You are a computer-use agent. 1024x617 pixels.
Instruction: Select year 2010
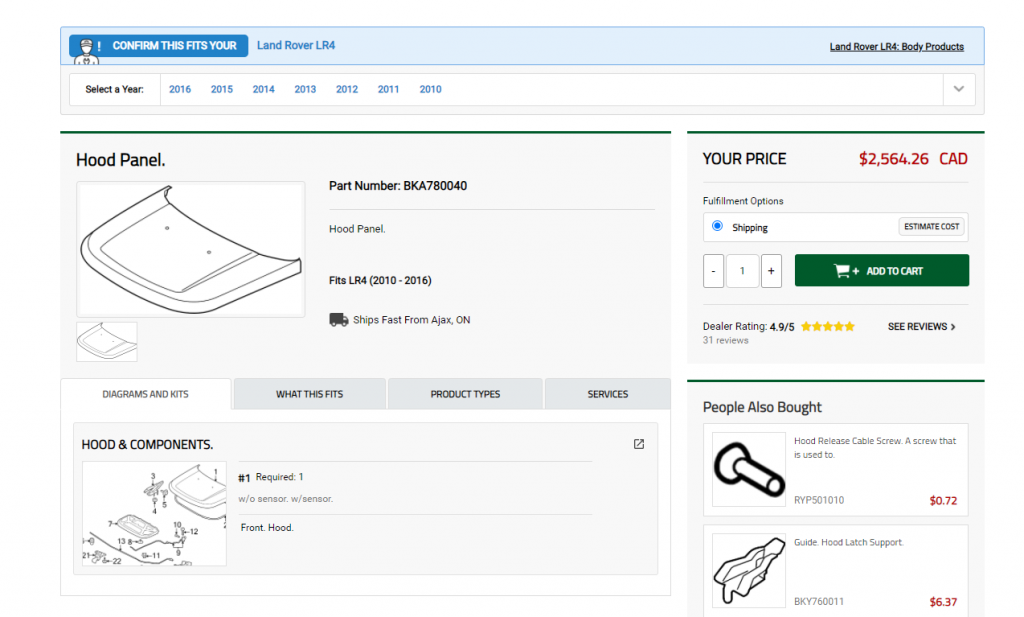[x=430, y=89]
